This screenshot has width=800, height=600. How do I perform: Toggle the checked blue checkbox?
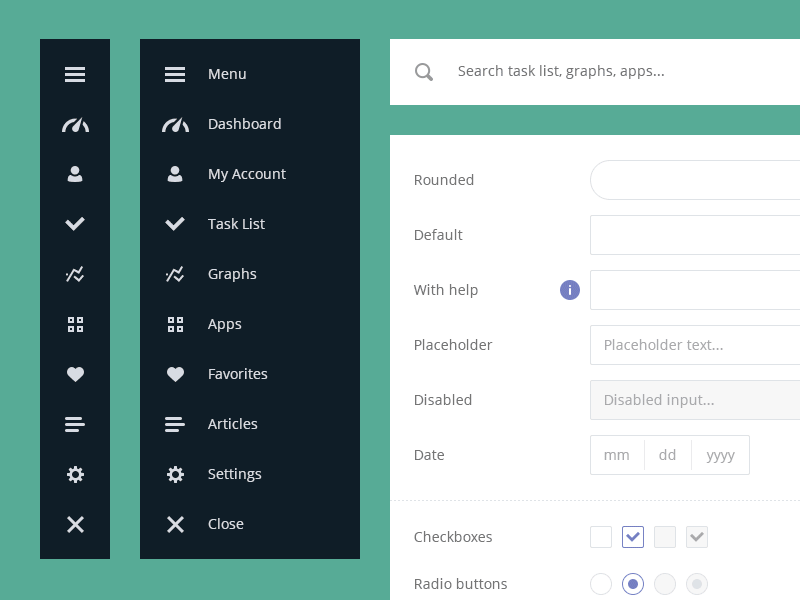tap(632, 537)
